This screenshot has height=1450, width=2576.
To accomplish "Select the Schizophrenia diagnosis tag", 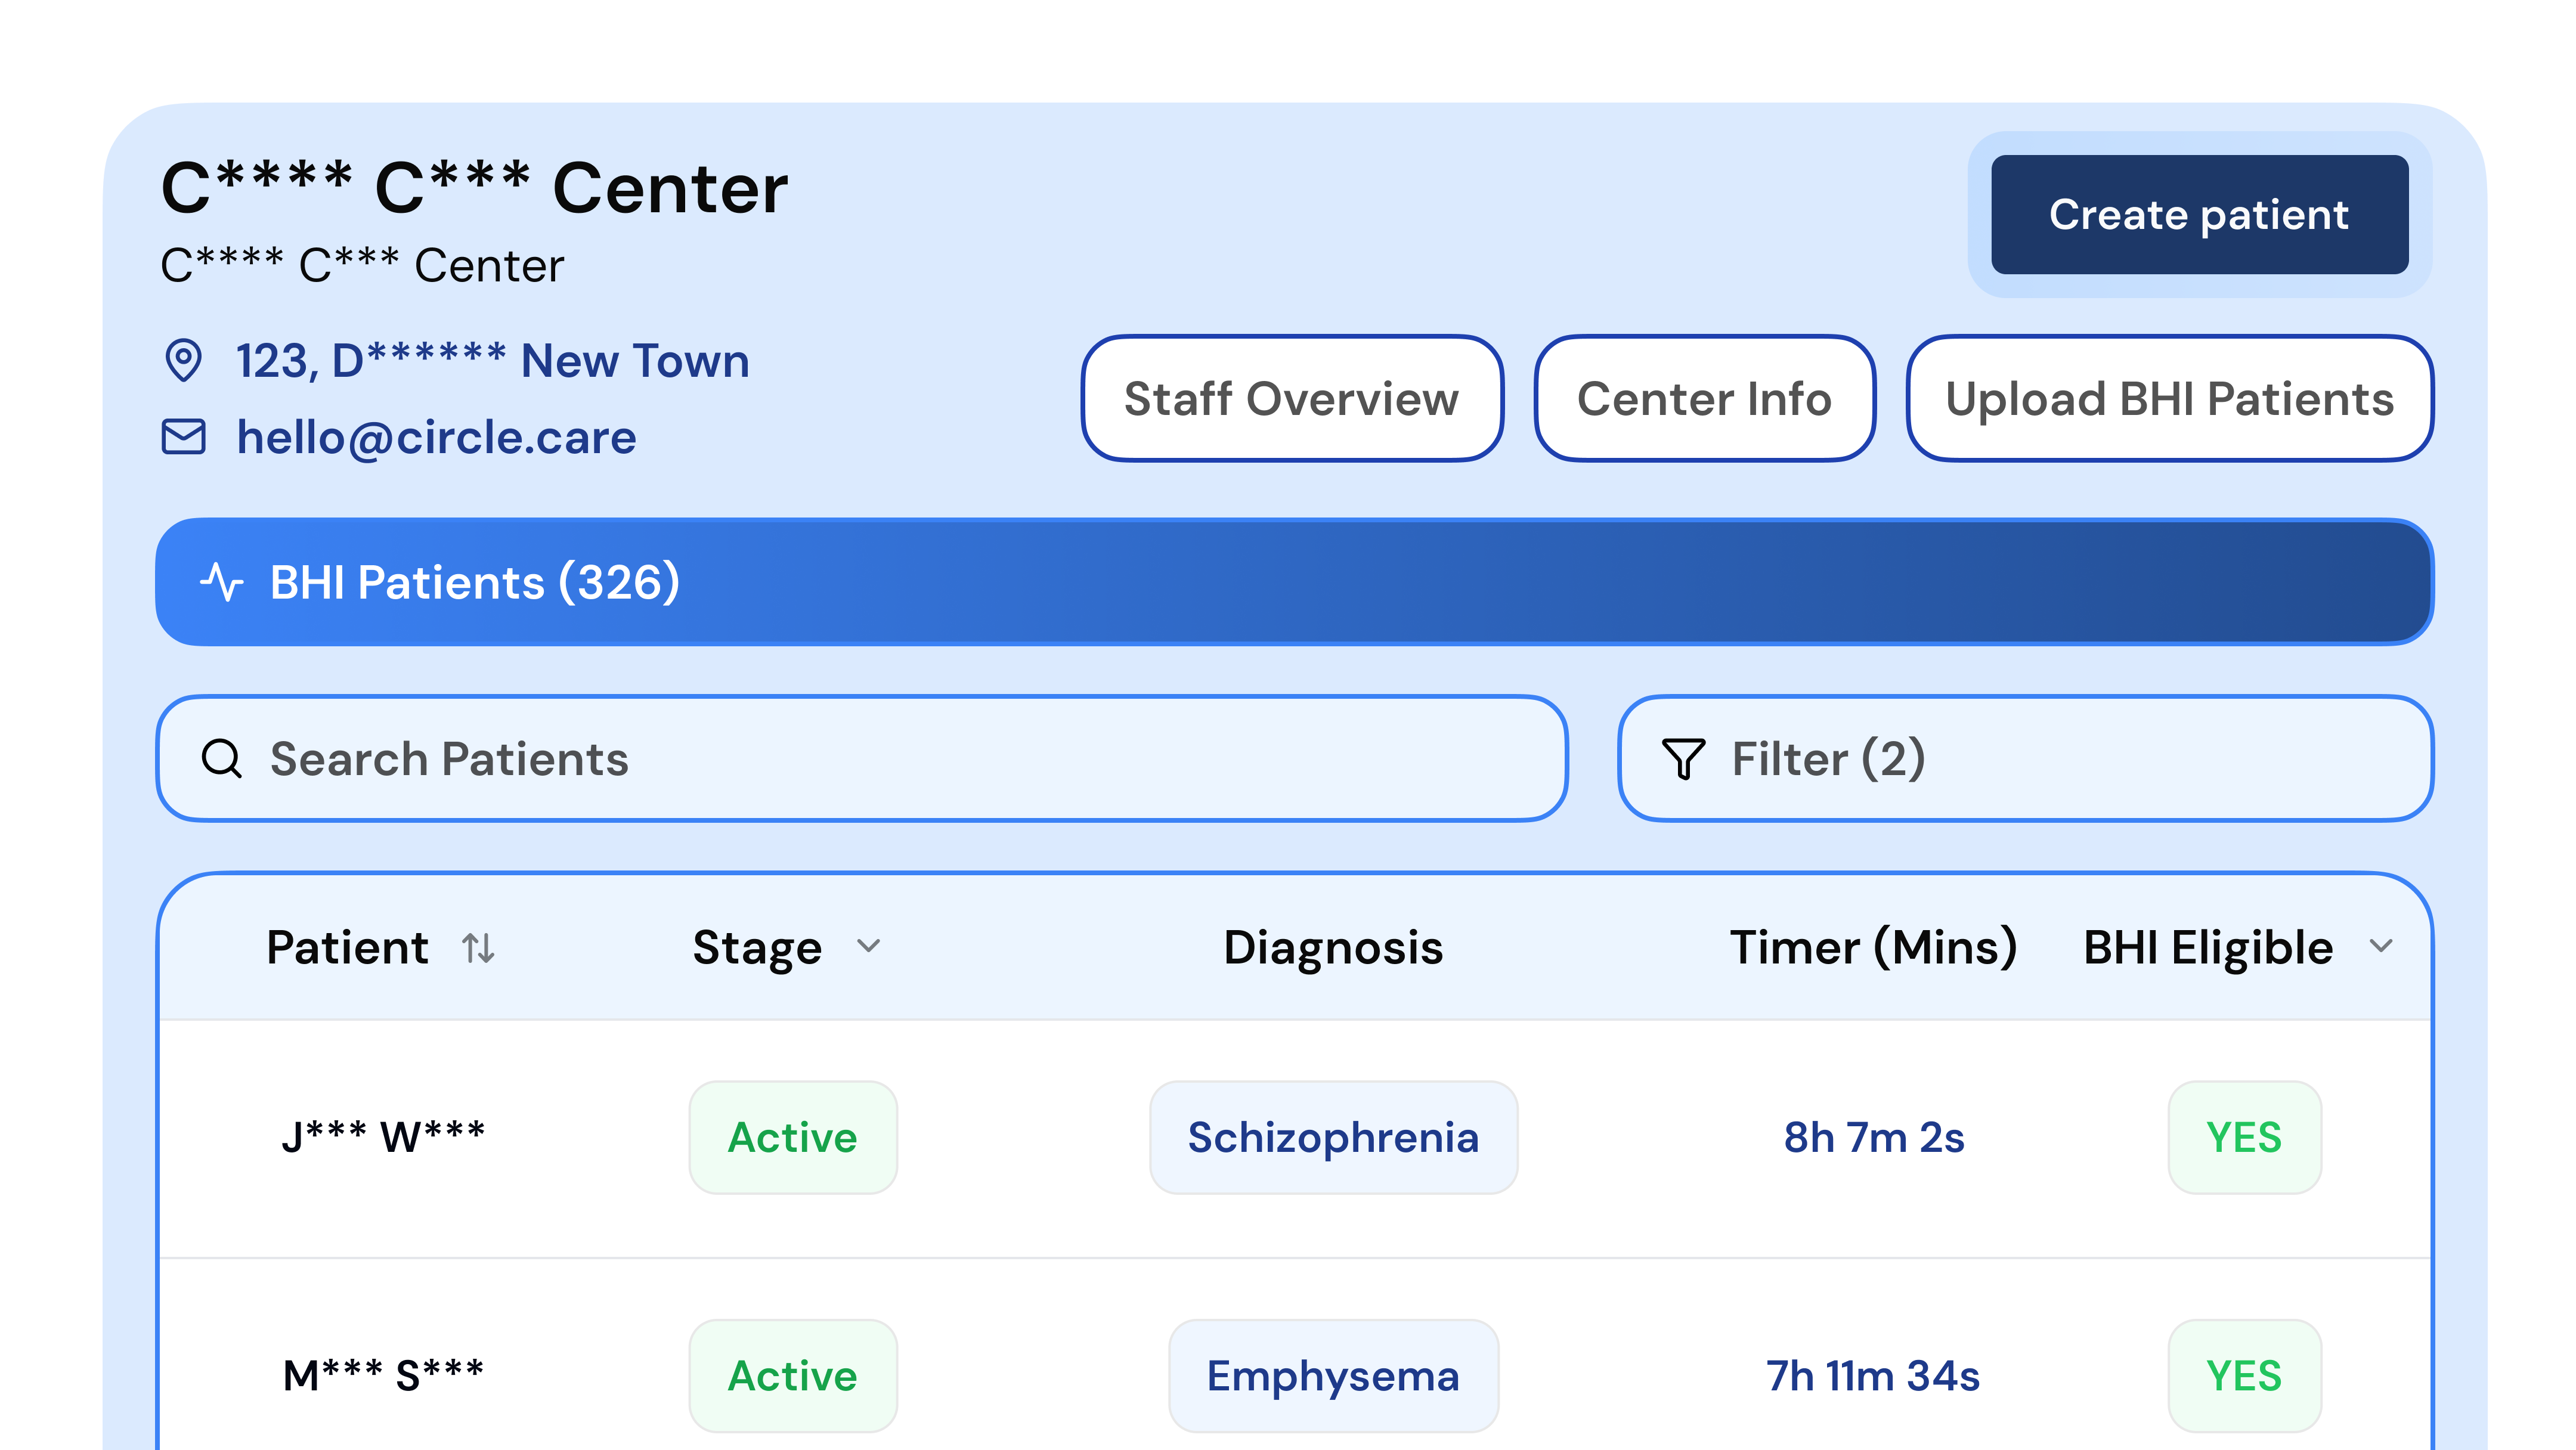I will point(1333,1137).
